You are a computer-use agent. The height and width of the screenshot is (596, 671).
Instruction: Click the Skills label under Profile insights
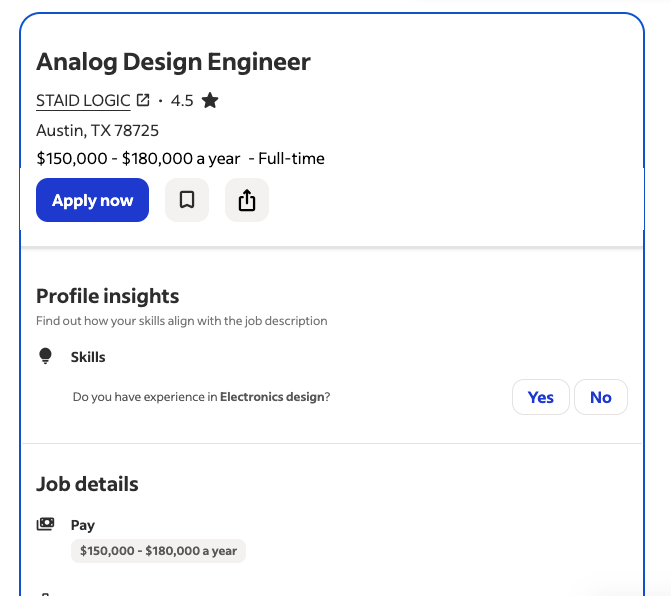click(88, 357)
